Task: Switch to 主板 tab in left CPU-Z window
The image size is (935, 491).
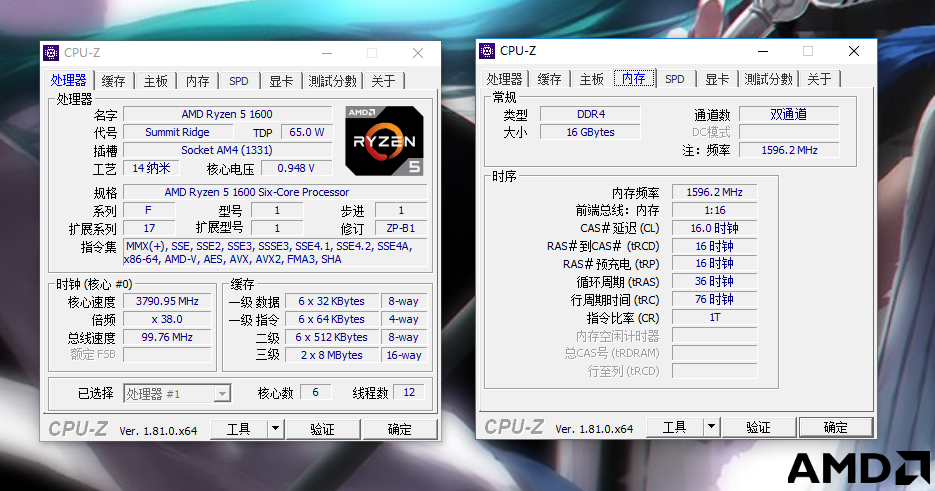Action: tap(156, 81)
